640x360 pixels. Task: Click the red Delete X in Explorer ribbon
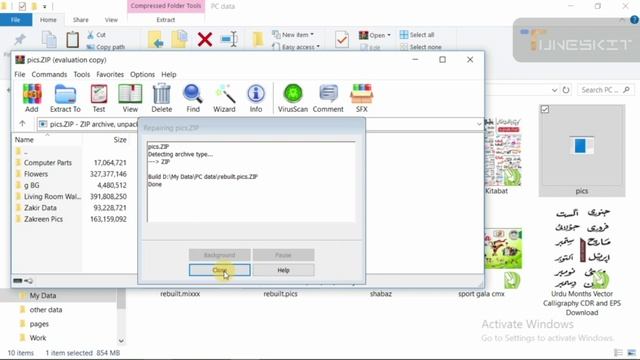[204, 40]
